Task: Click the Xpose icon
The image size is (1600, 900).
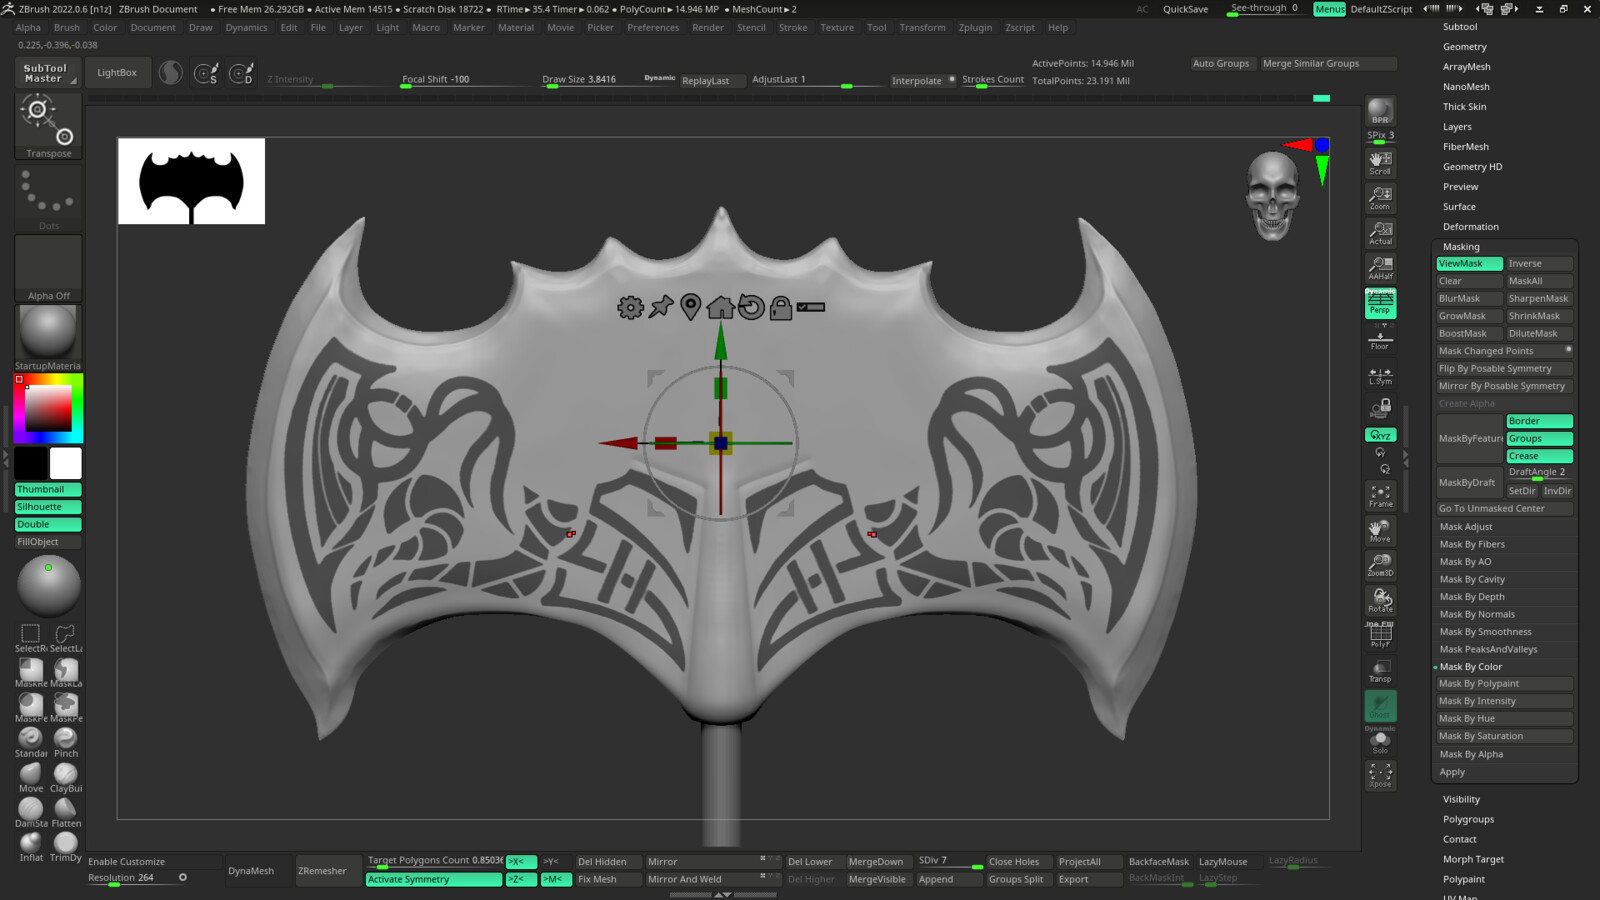Action: [x=1380, y=775]
